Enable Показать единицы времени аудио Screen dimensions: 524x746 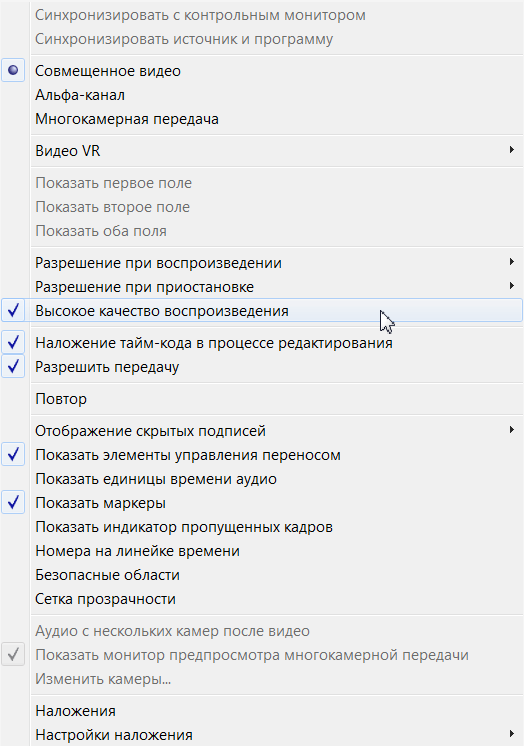point(262,479)
